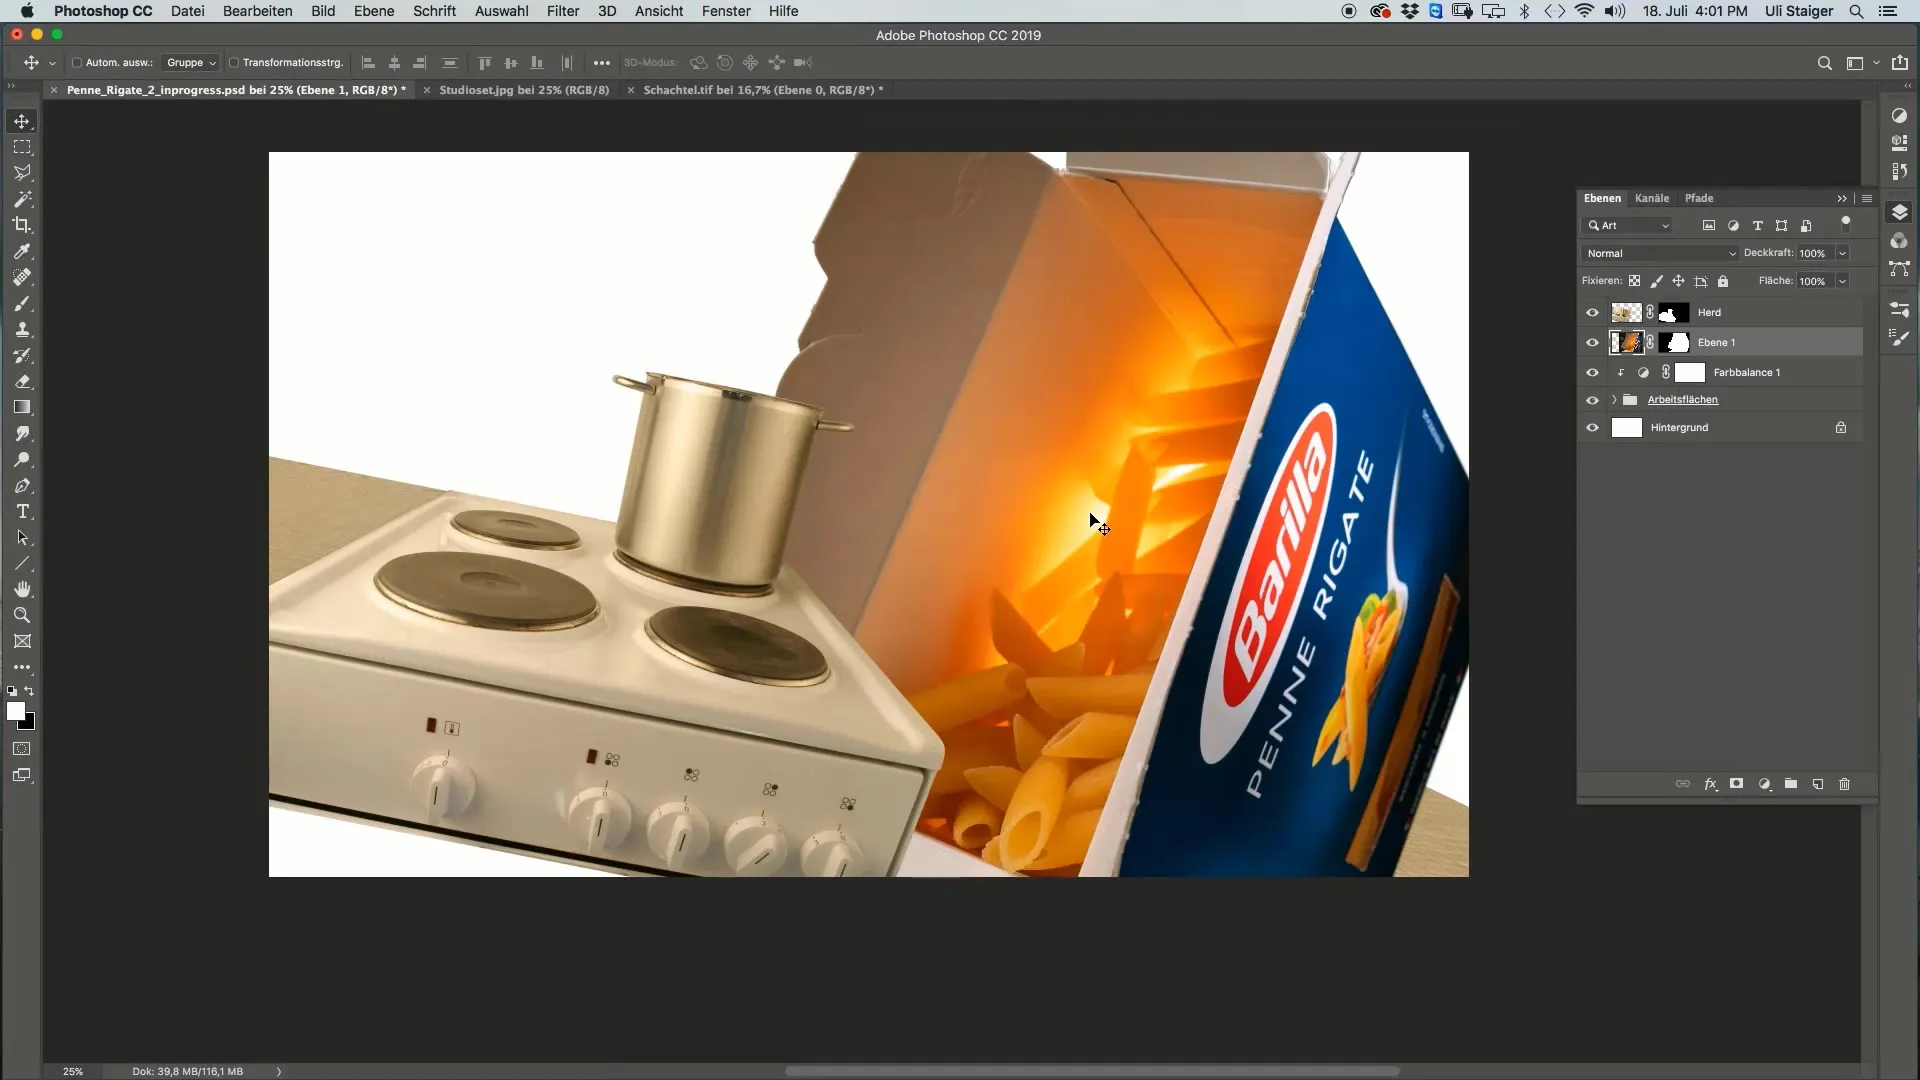
Task: Open the Deckkraft opacity dropdown arrow
Action: point(1842,253)
